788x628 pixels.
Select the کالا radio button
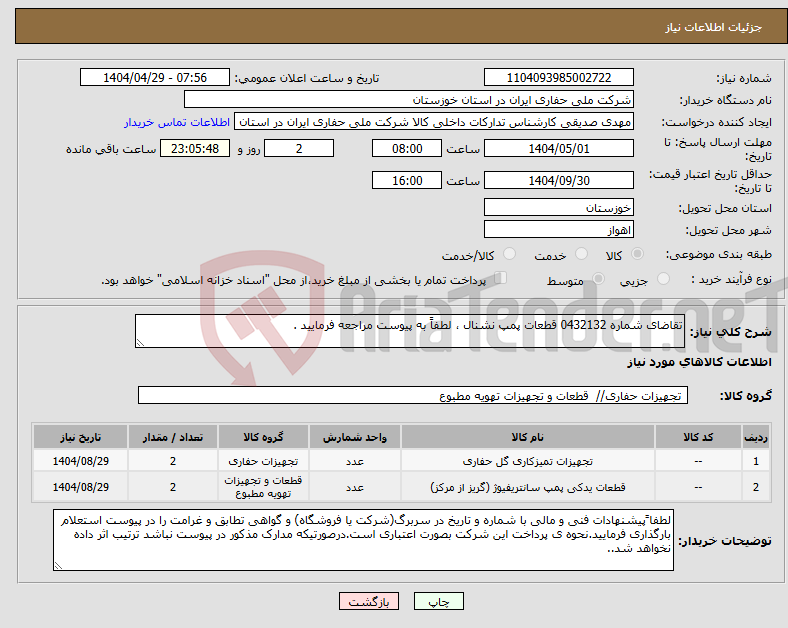[637, 254]
